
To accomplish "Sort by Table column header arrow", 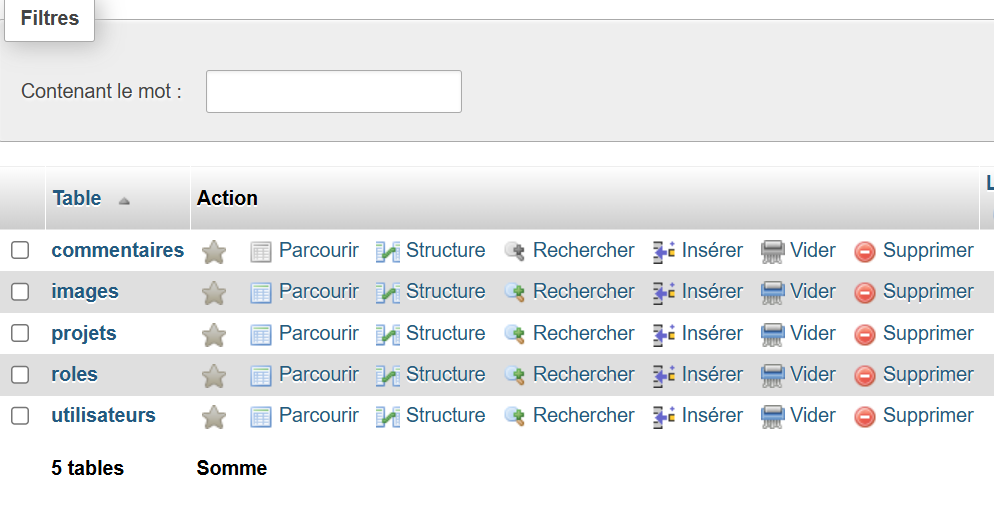I will [124, 200].
